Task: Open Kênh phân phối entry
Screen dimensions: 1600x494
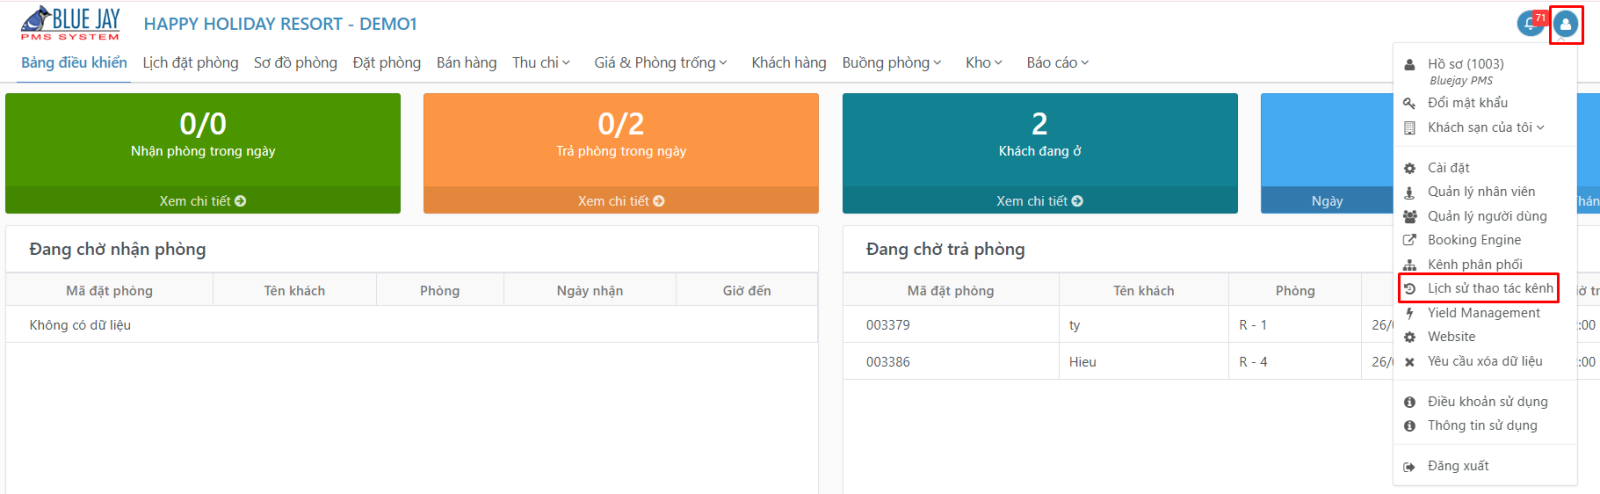Action: click(x=1475, y=265)
